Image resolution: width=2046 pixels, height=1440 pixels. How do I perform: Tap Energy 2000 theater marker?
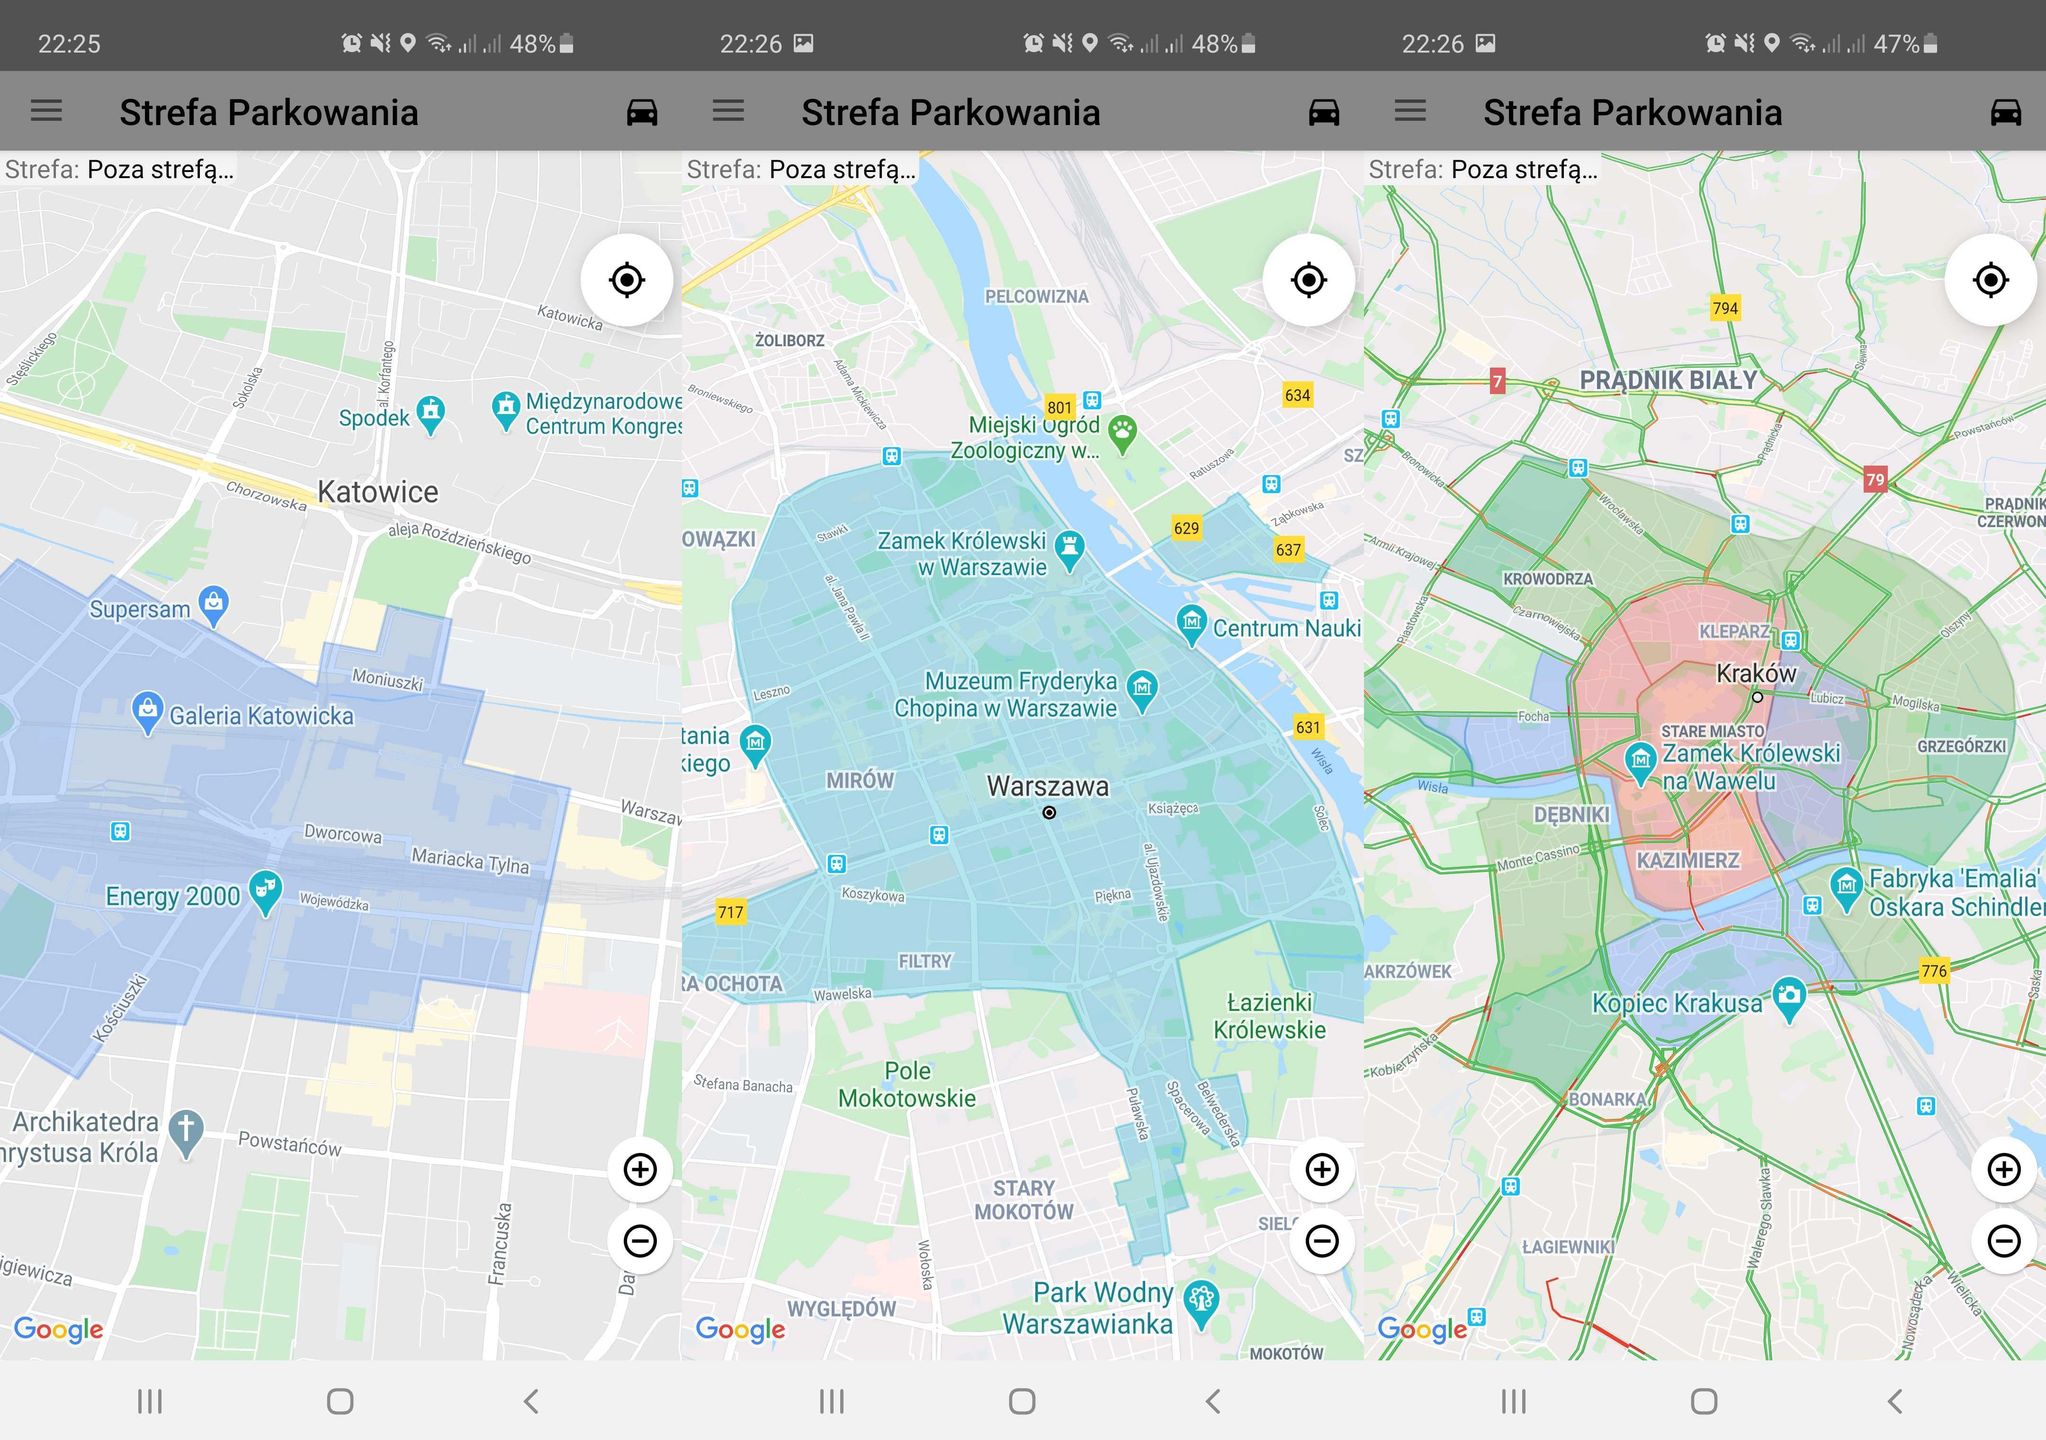265,890
